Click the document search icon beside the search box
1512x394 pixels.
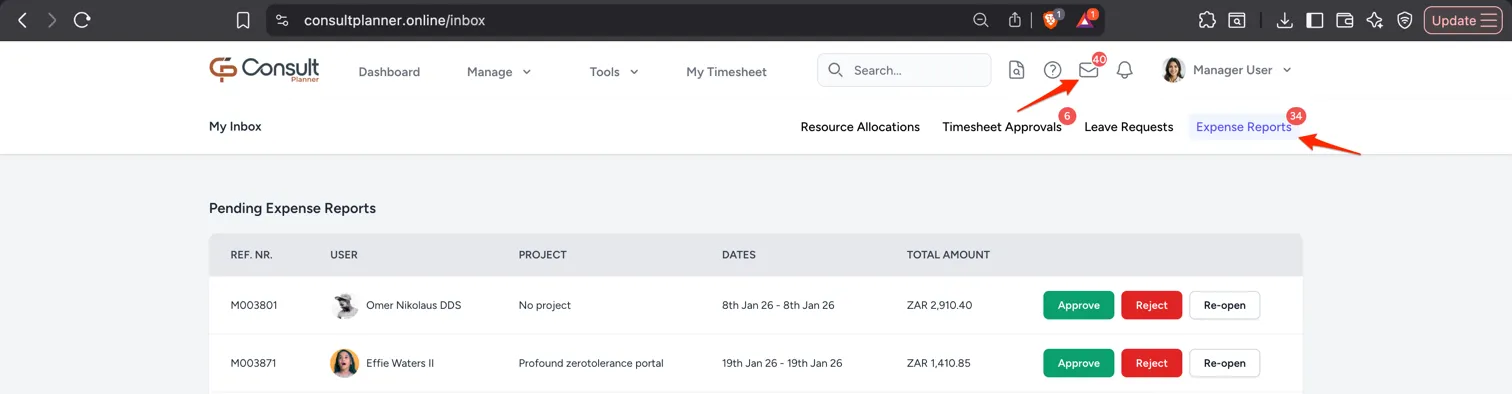1016,70
